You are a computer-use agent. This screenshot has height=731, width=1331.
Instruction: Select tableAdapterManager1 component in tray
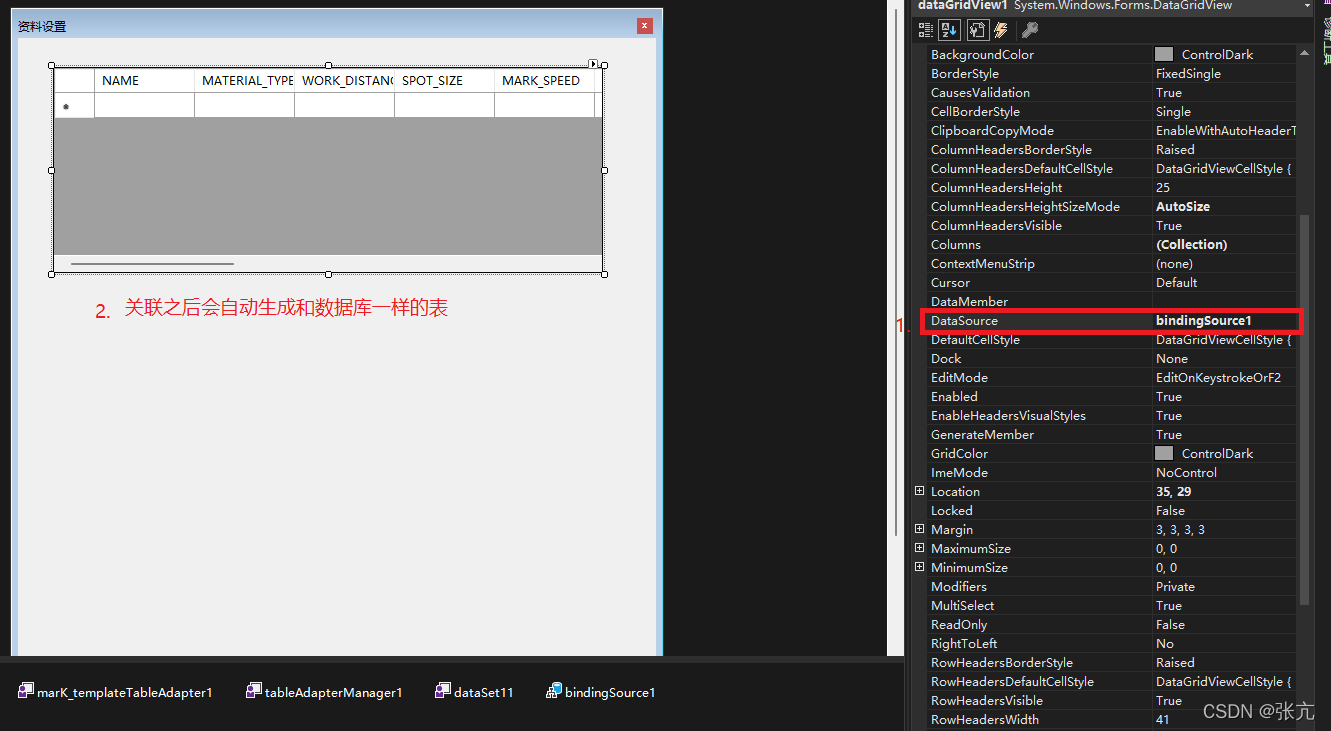tap(324, 692)
